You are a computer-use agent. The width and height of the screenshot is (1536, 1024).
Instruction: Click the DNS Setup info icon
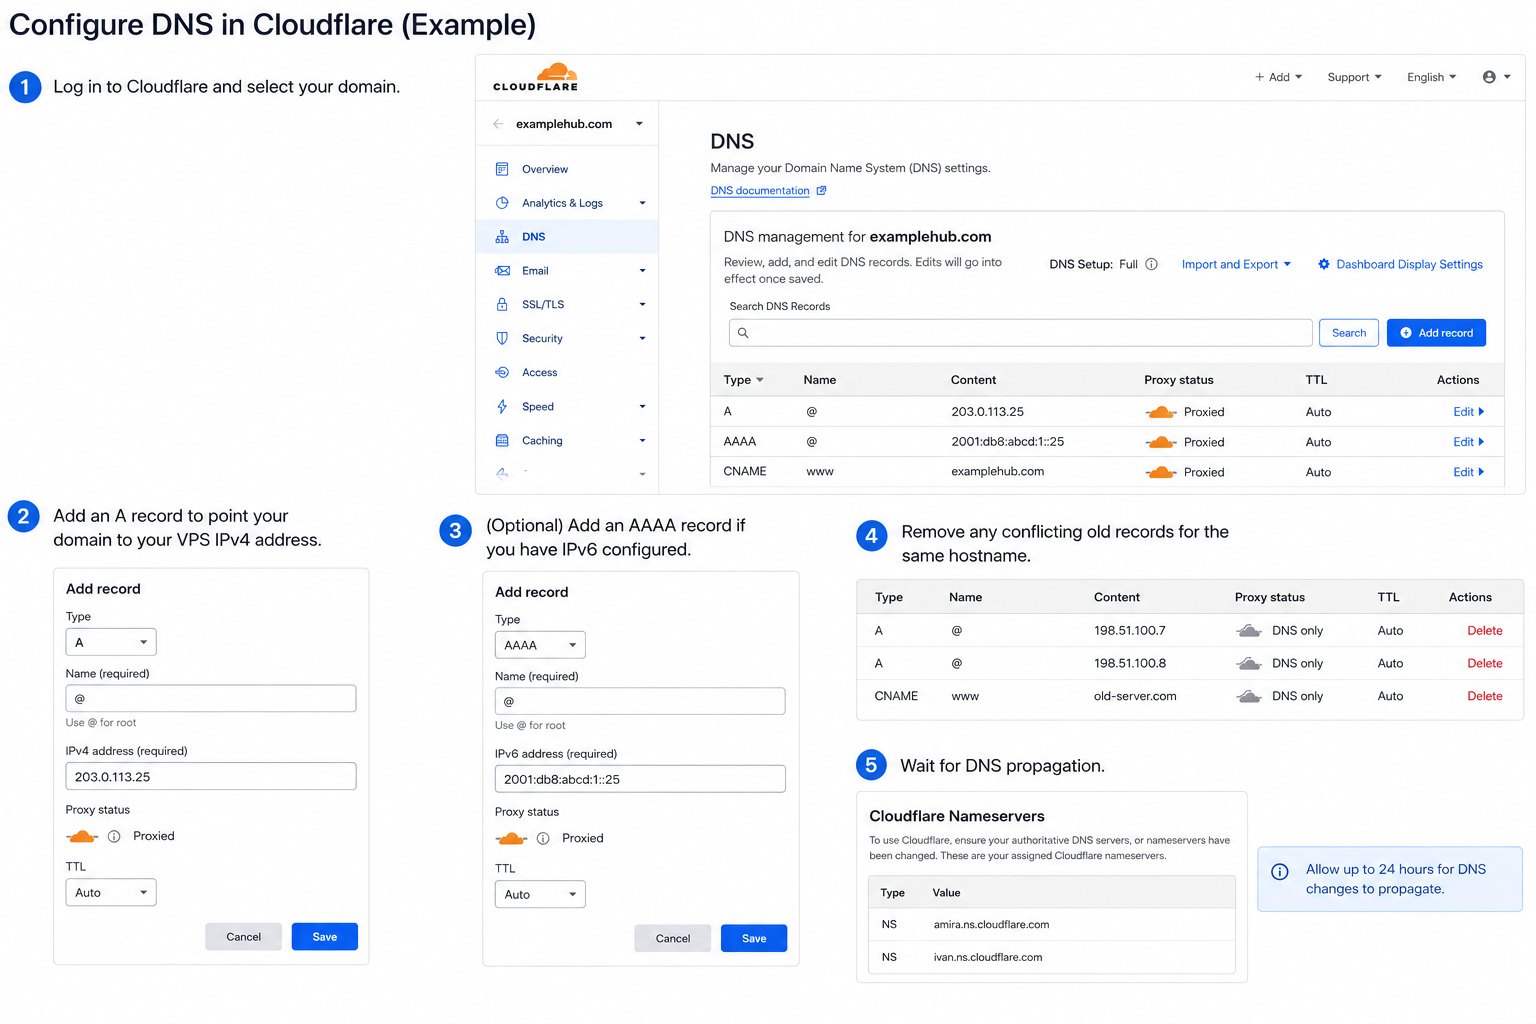pos(1151,264)
